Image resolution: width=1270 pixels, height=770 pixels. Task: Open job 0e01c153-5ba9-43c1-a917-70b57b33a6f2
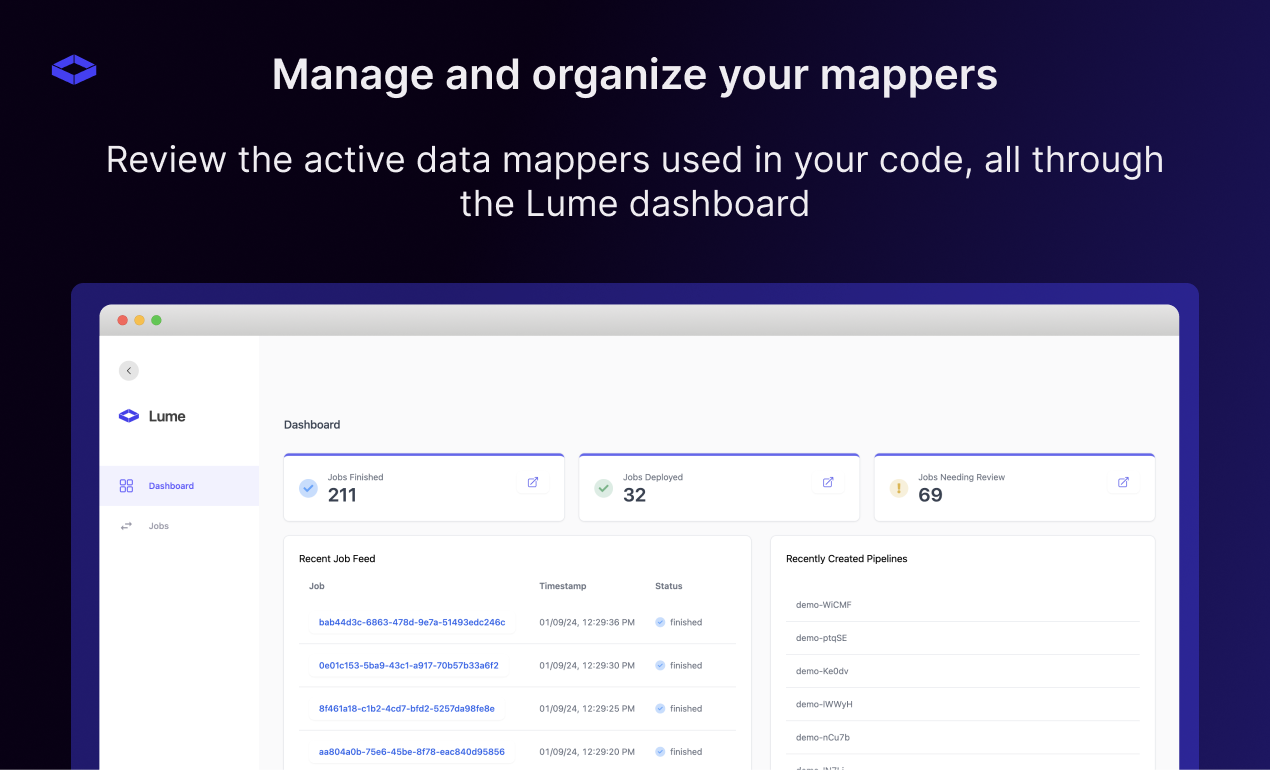tap(409, 665)
